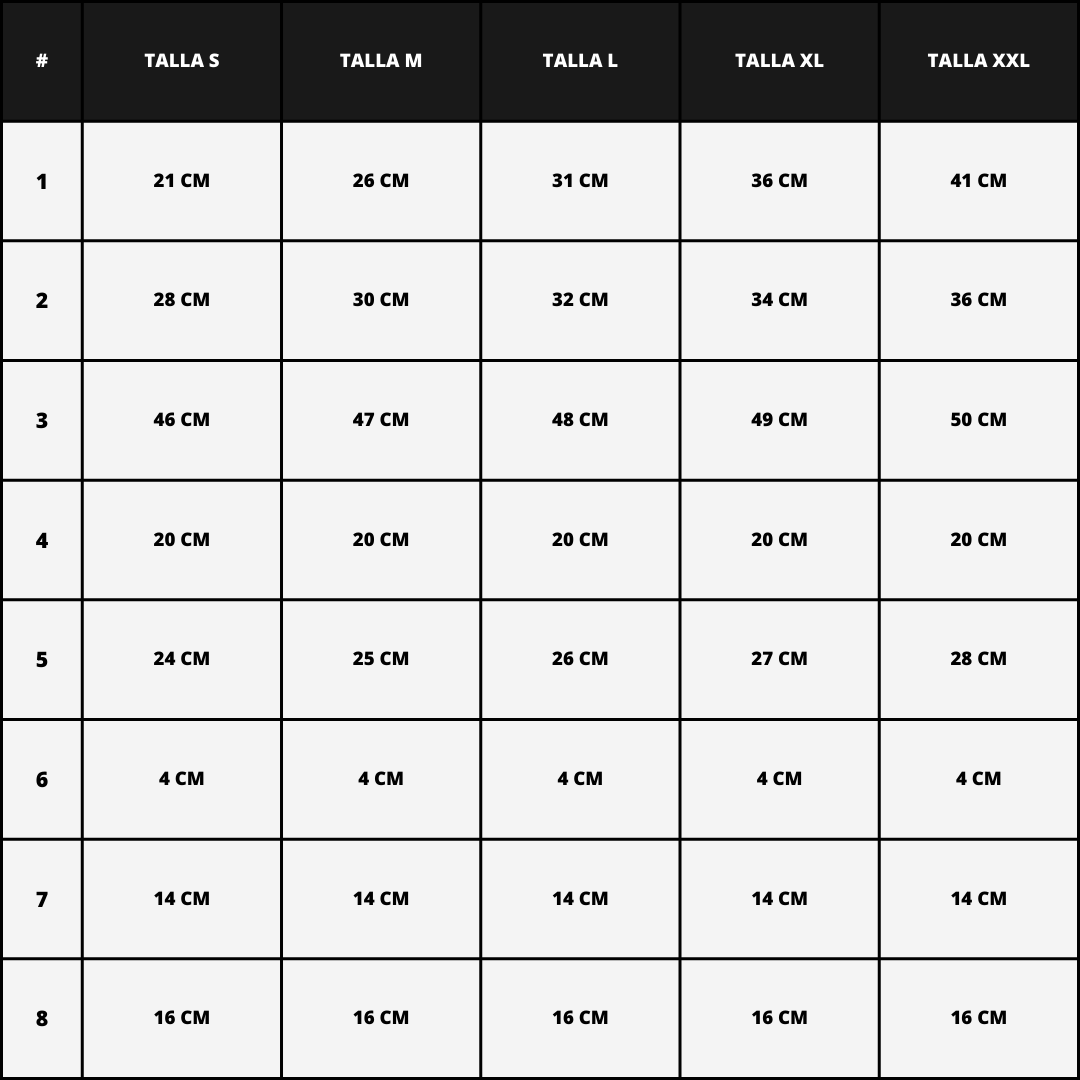Select the 34 CM cell in row 2
Image resolution: width=1080 pixels, height=1080 pixels.
779,300
